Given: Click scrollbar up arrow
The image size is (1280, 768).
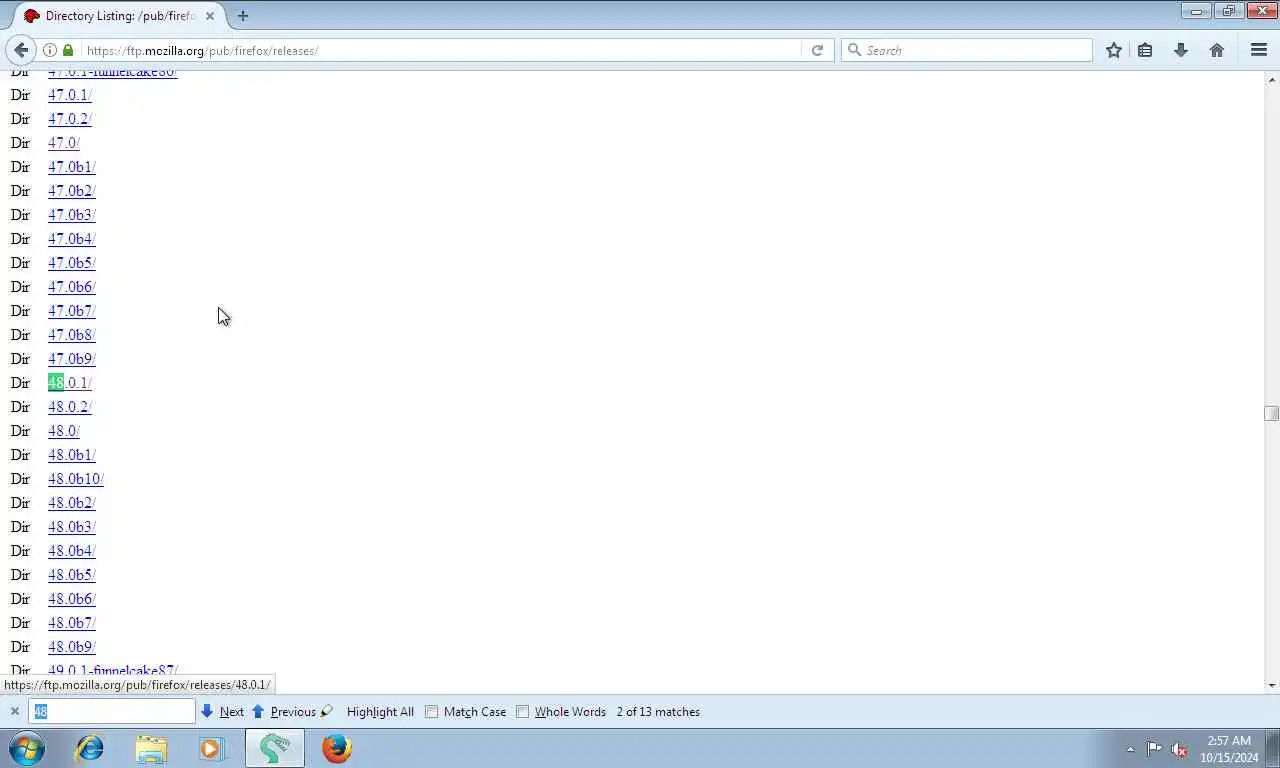Looking at the screenshot, I should tap(1271, 79).
